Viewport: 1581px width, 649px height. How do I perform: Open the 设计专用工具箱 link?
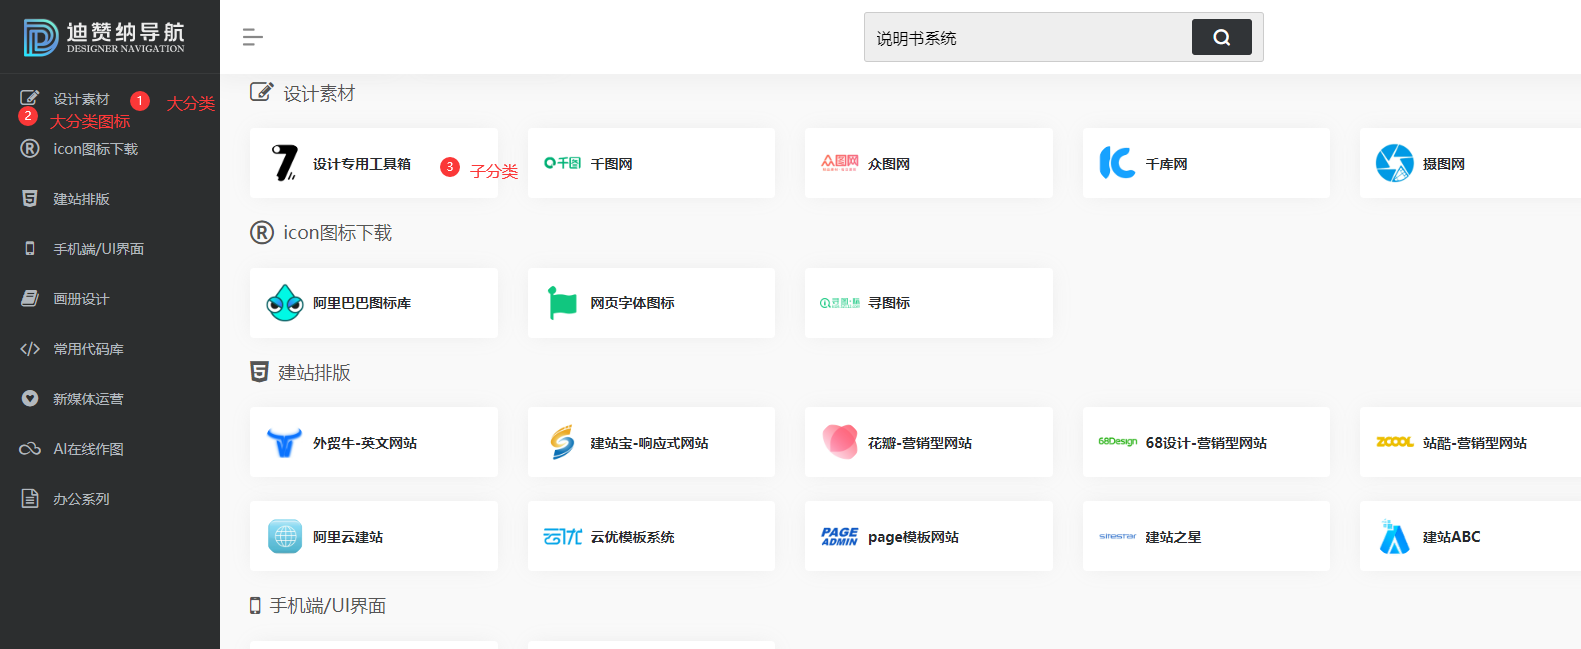pos(362,164)
